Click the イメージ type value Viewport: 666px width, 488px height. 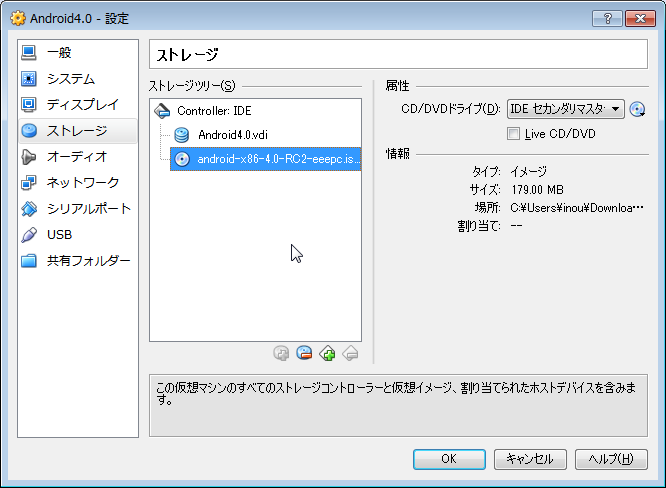pyautogui.click(x=528, y=172)
